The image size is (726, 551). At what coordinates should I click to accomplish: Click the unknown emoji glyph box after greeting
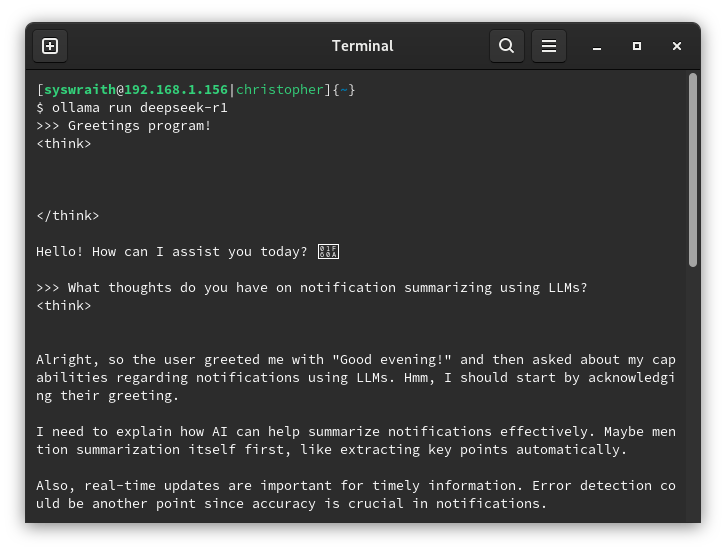tap(329, 252)
